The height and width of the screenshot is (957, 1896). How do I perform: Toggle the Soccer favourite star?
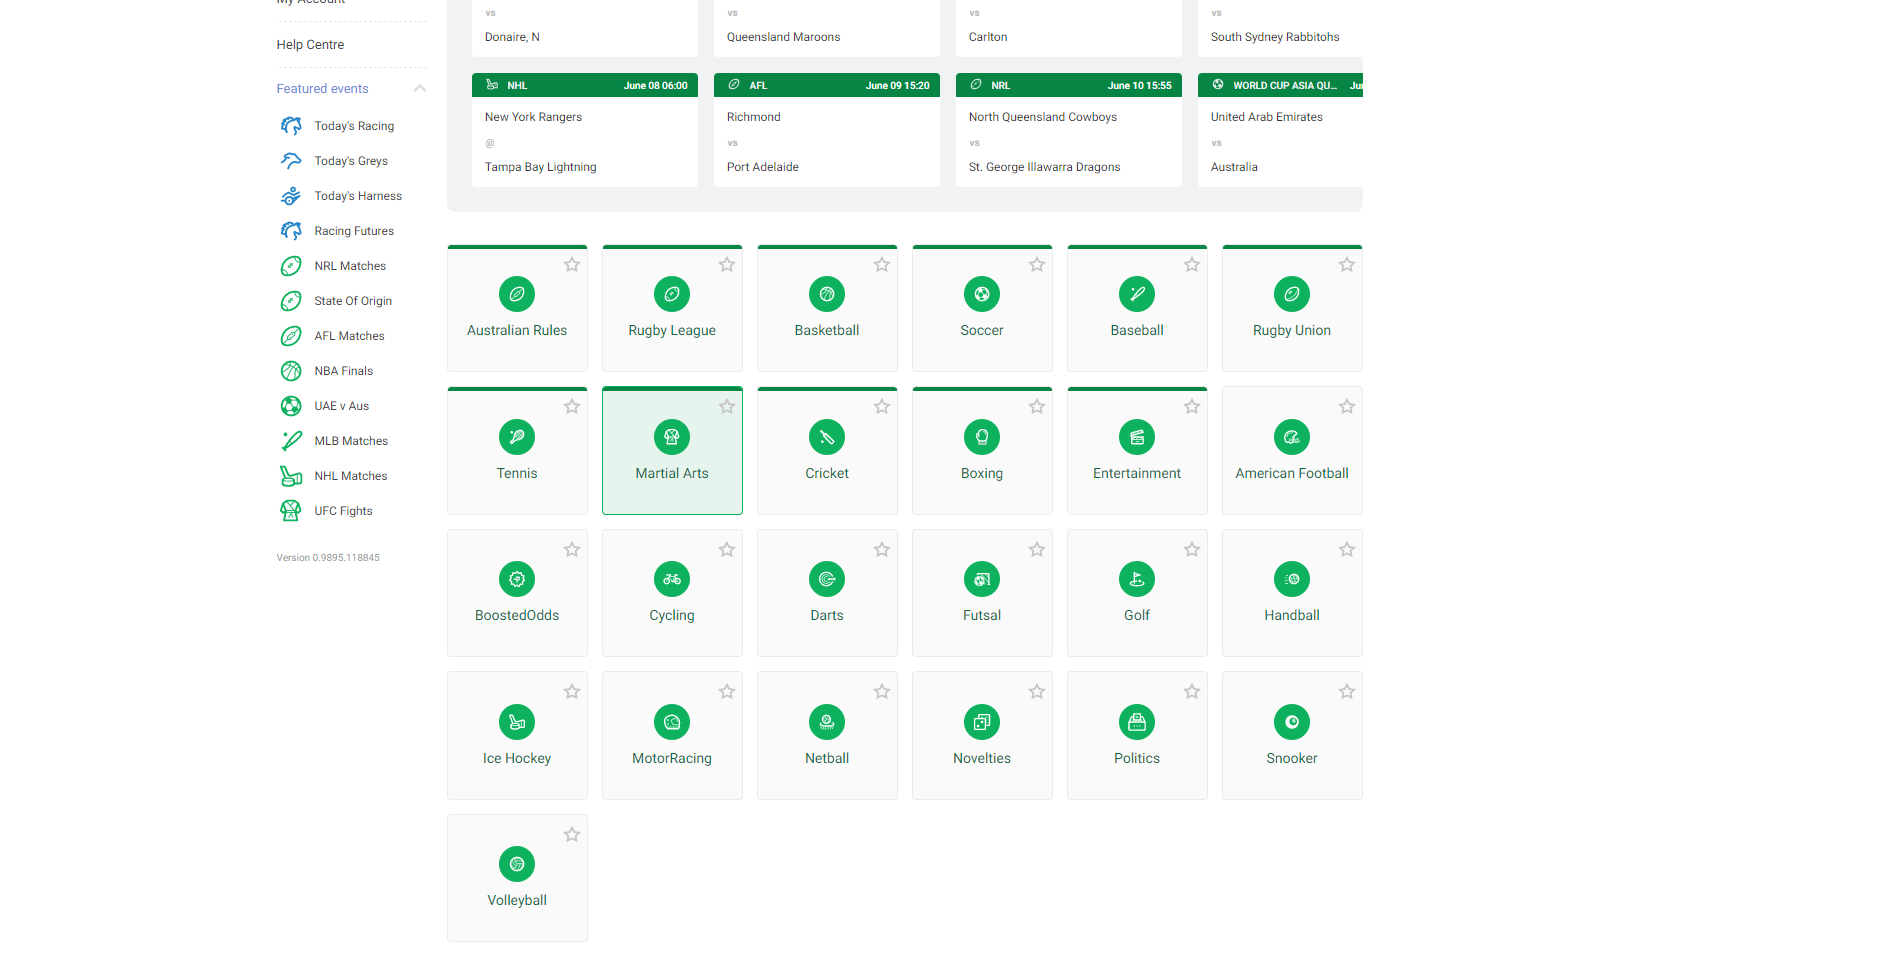pos(1037,265)
